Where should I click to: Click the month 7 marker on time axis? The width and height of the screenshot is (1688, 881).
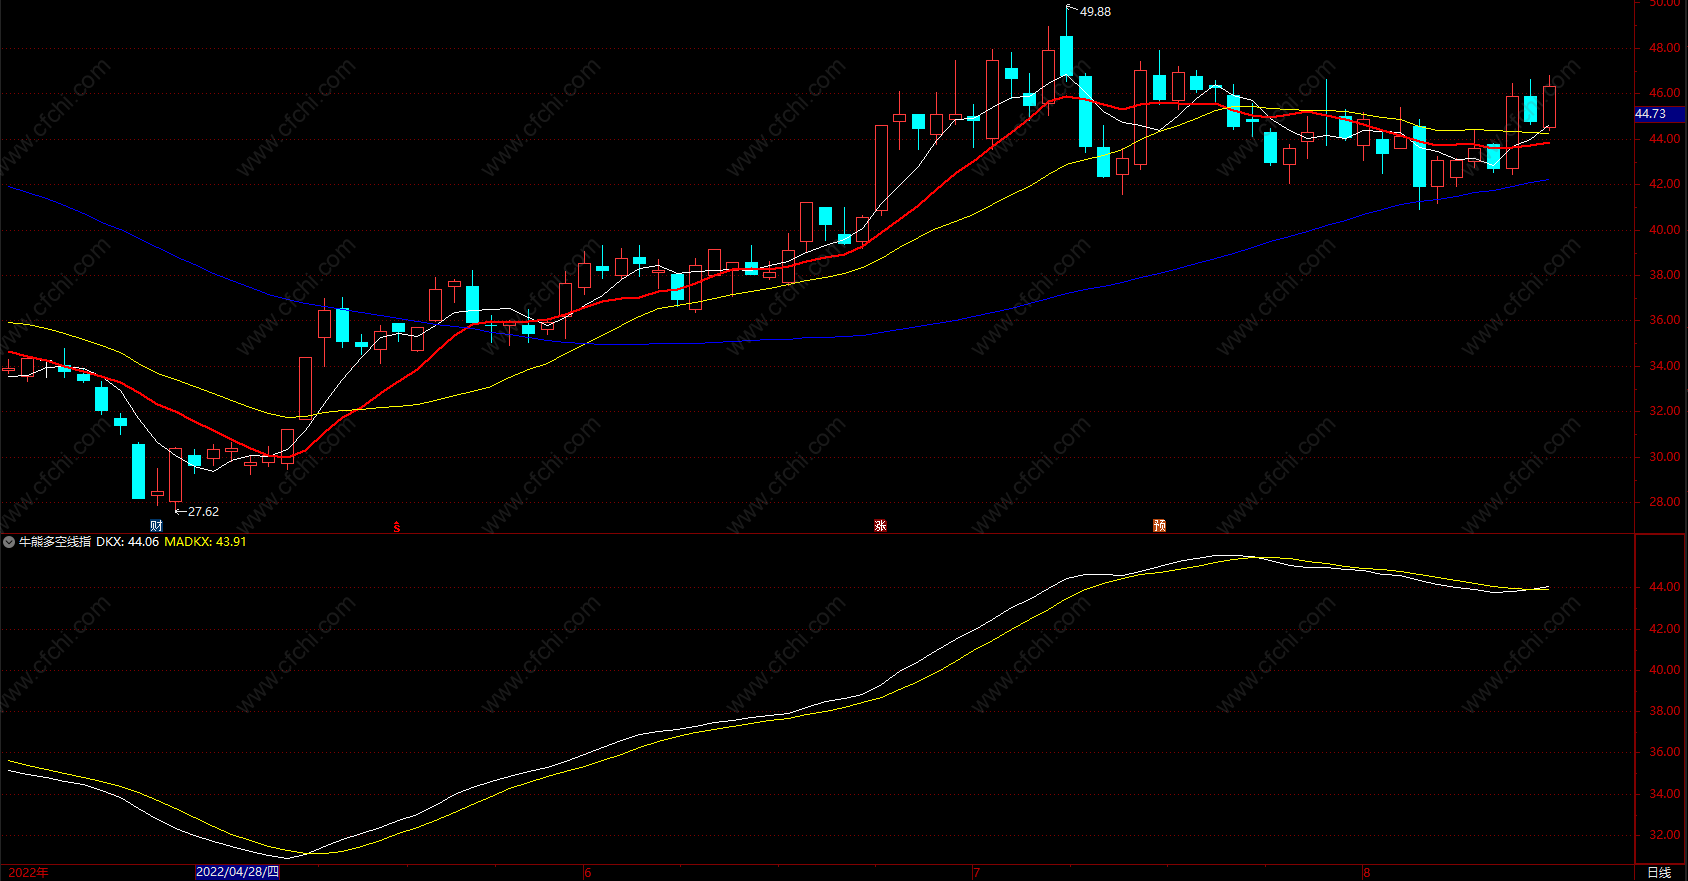[x=976, y=873]
